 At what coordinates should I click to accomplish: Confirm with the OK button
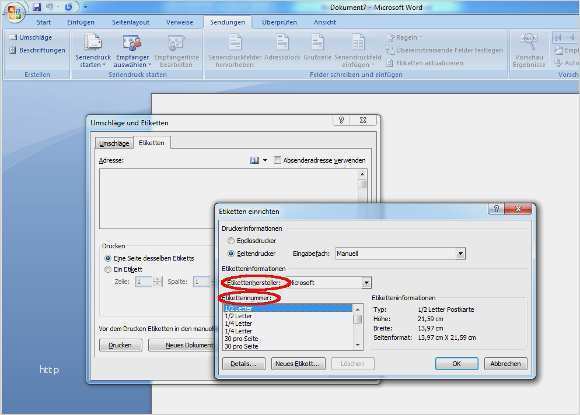456,364
